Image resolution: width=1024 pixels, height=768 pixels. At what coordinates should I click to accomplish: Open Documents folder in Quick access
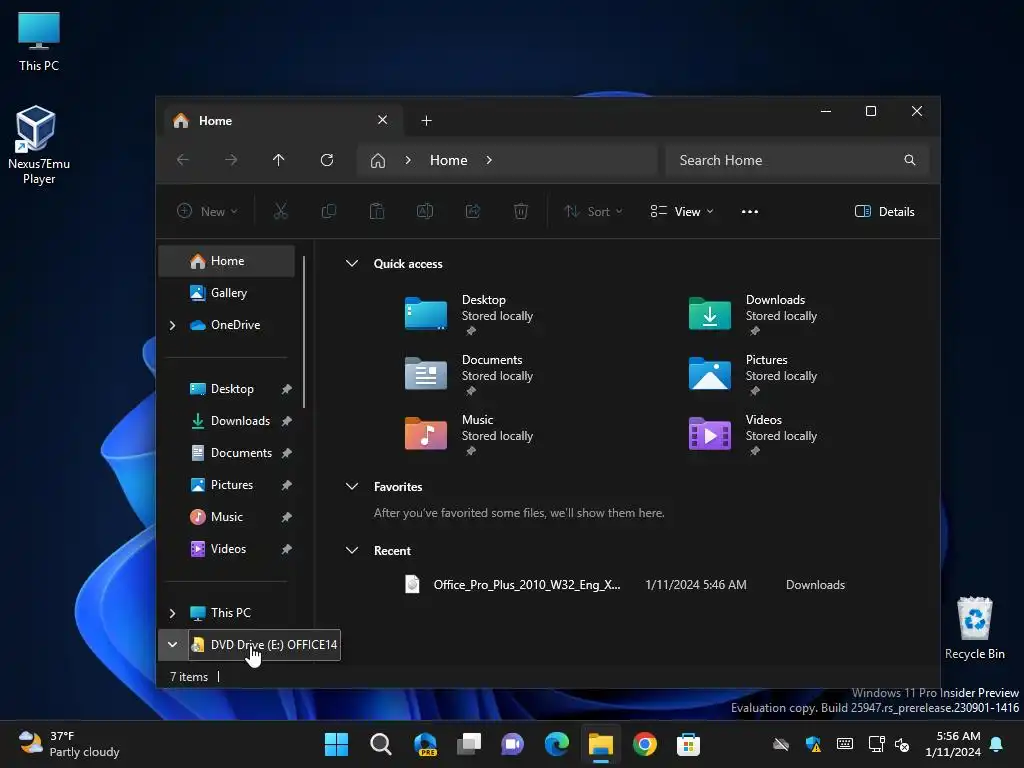click(470, 375)
